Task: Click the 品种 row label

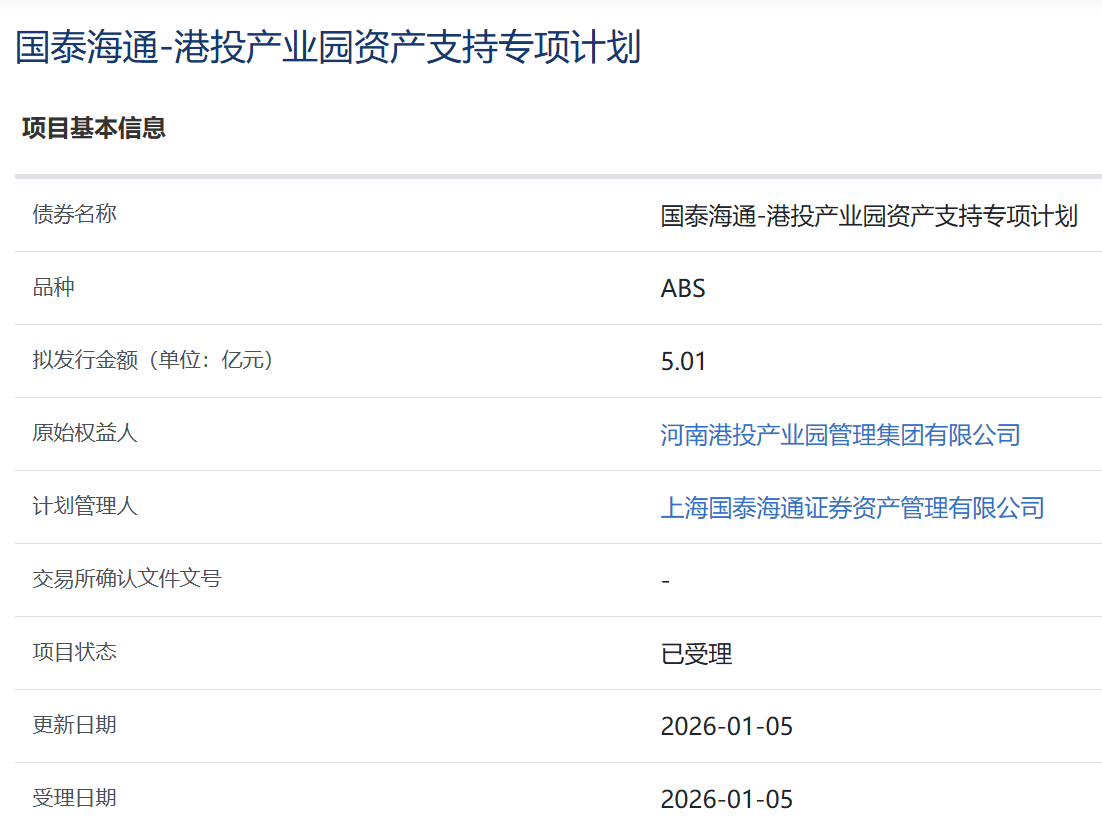Action: (54, 287)
